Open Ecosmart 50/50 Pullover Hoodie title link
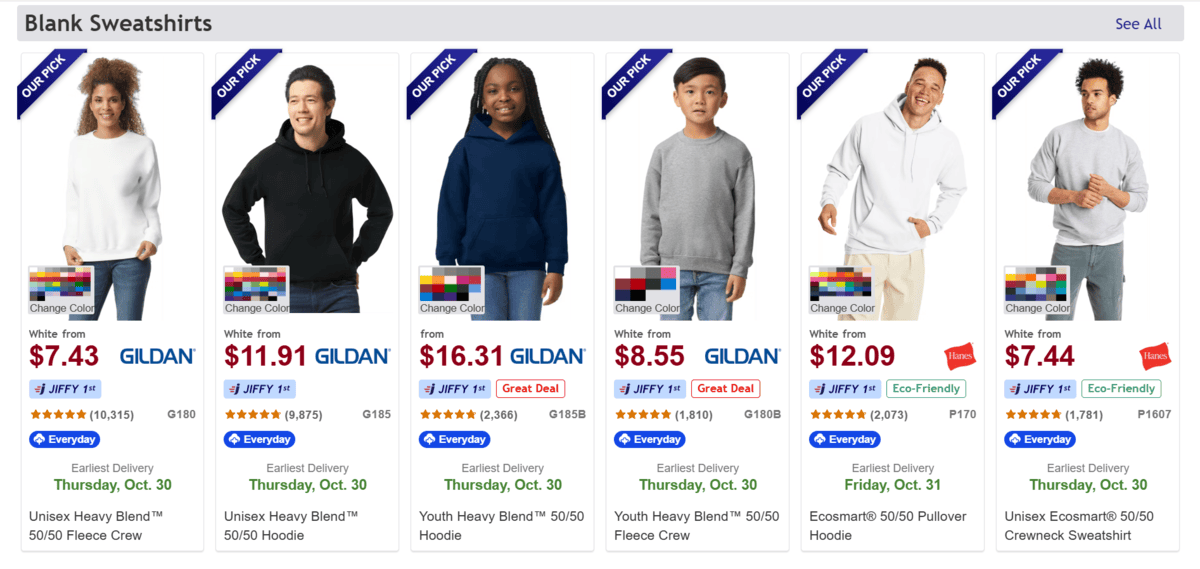The image size is (1200, 569). [x=886, y=525]
